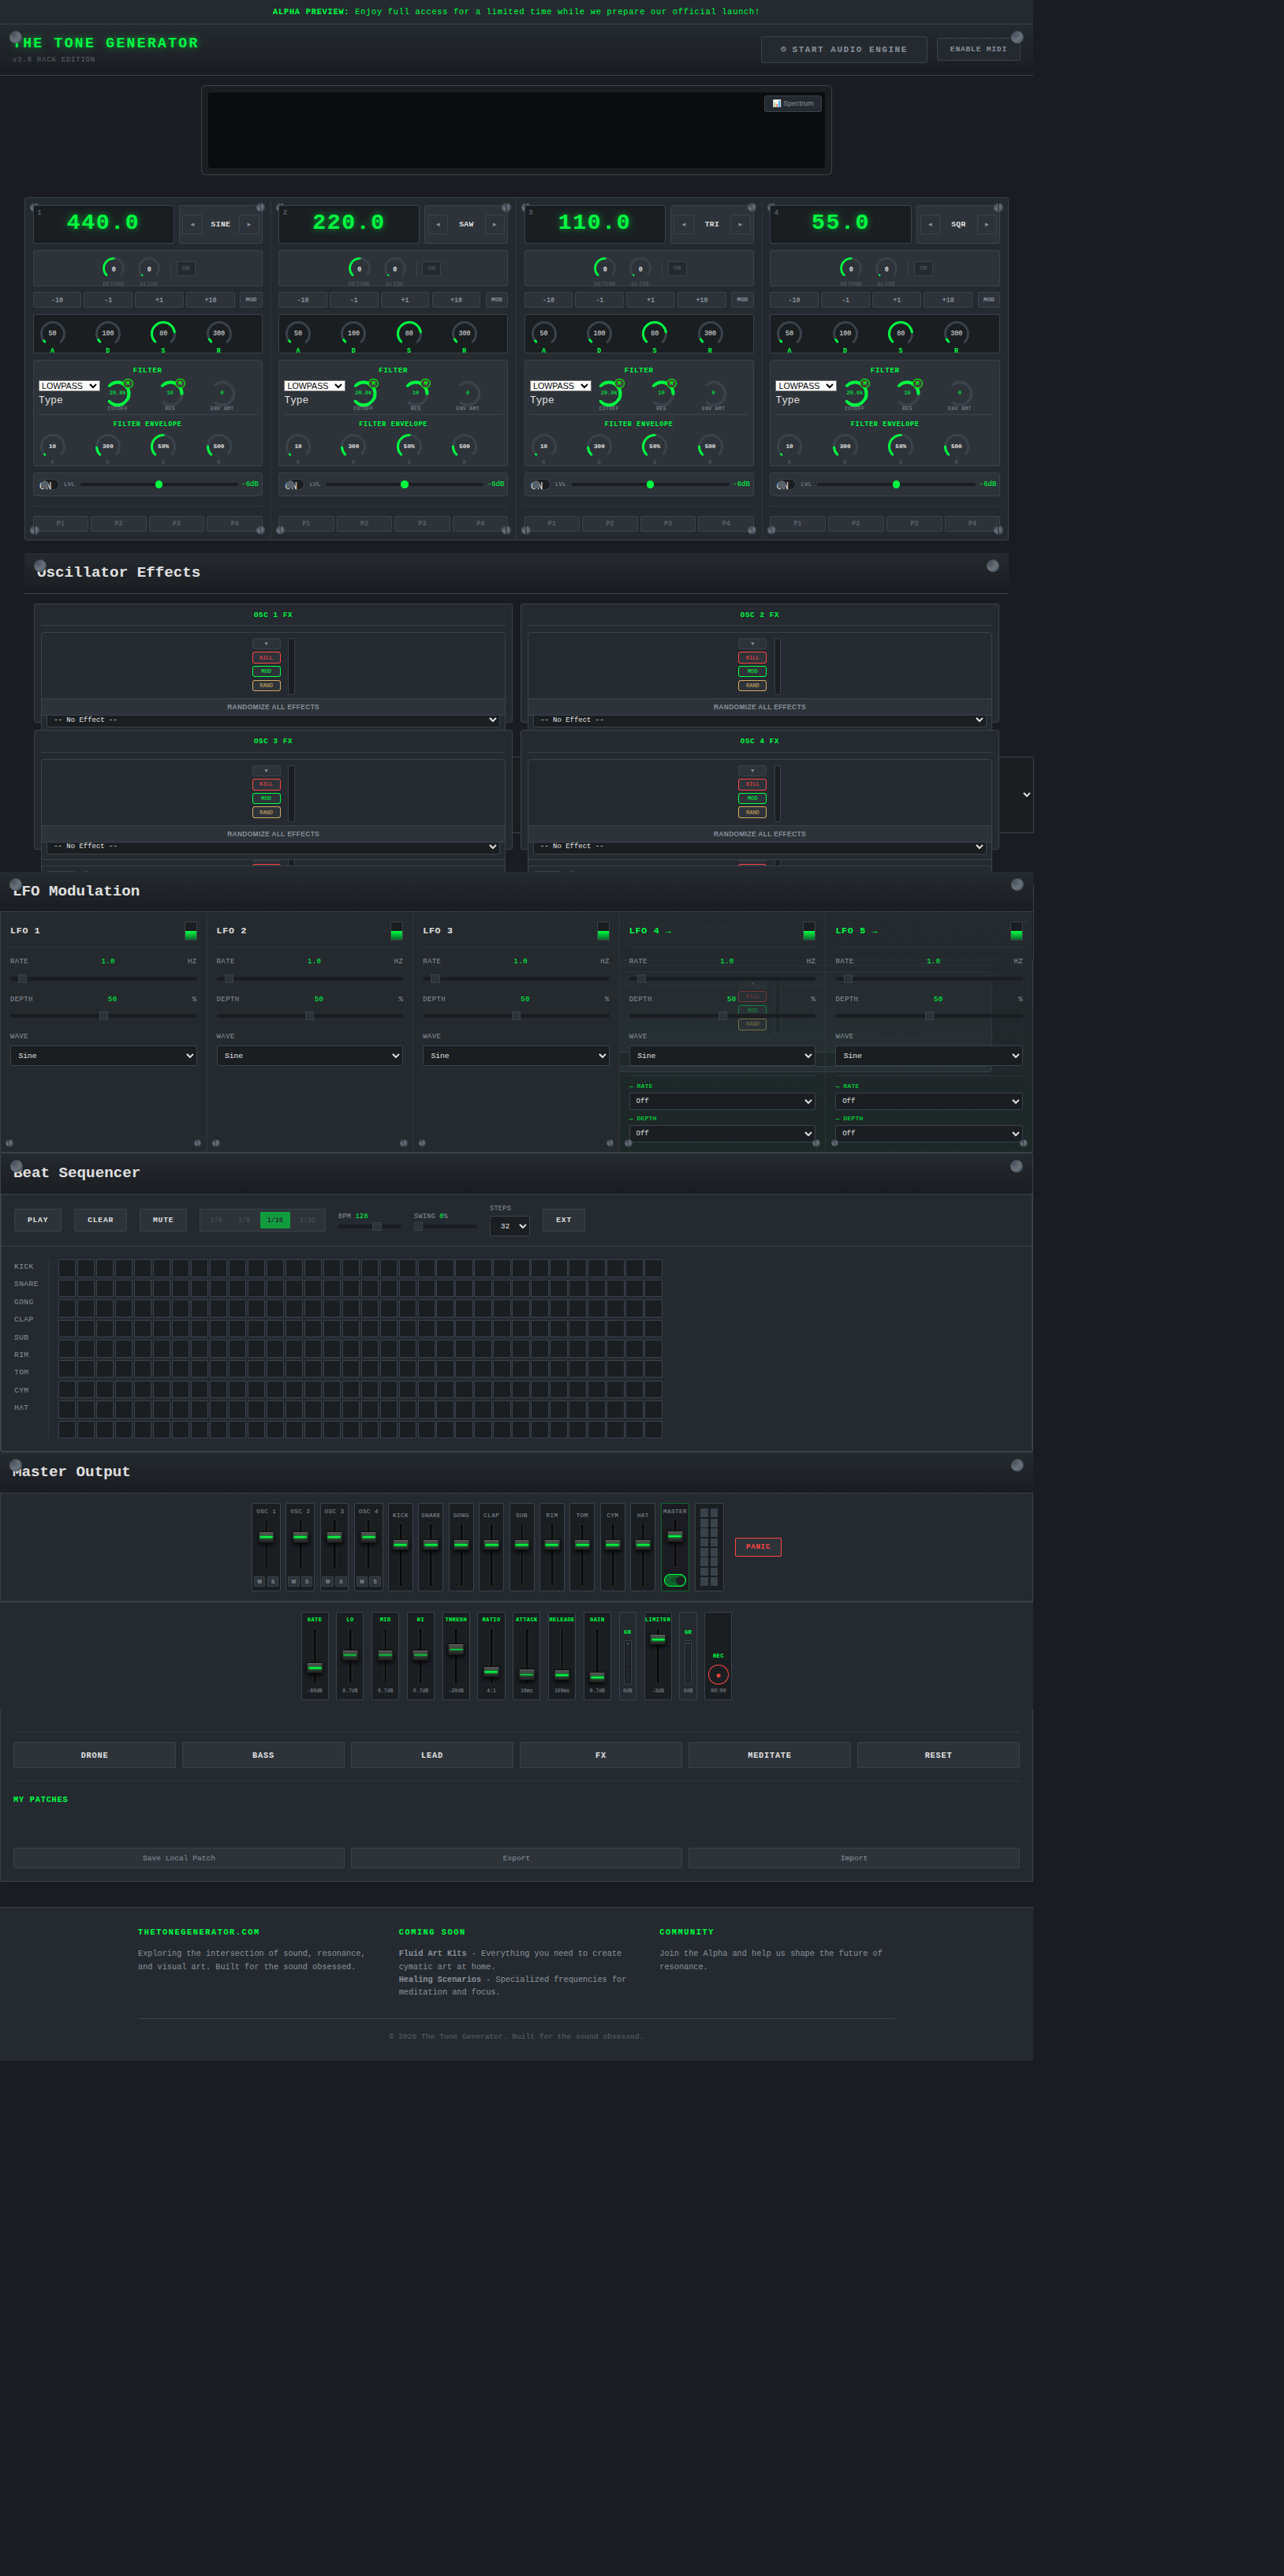
Task: Mute the OSC 1 channel strip
Action: pyautogui.click(x=259, y=1581)
